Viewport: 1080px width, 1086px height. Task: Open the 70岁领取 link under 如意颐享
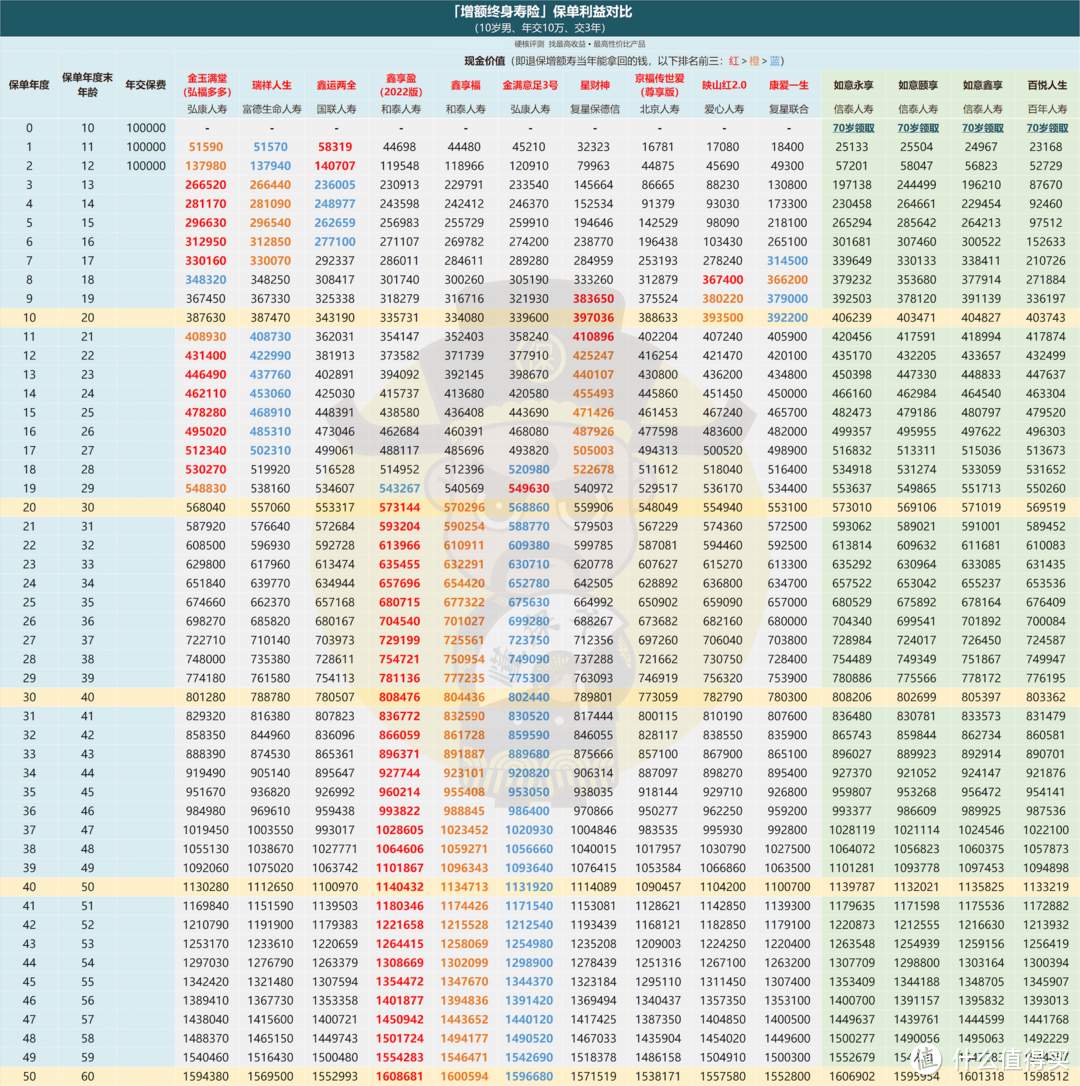[x=918, y=128]
